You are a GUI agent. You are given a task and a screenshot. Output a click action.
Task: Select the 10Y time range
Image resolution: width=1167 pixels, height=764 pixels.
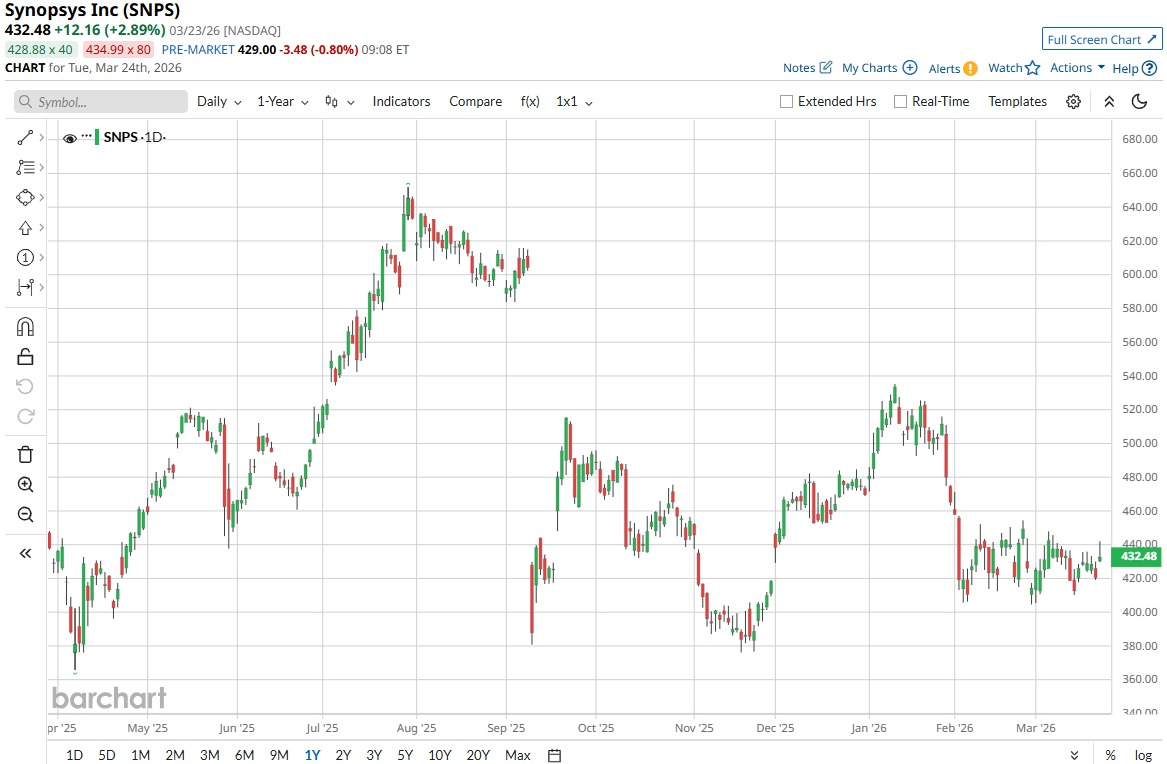(x=439, y=755)
